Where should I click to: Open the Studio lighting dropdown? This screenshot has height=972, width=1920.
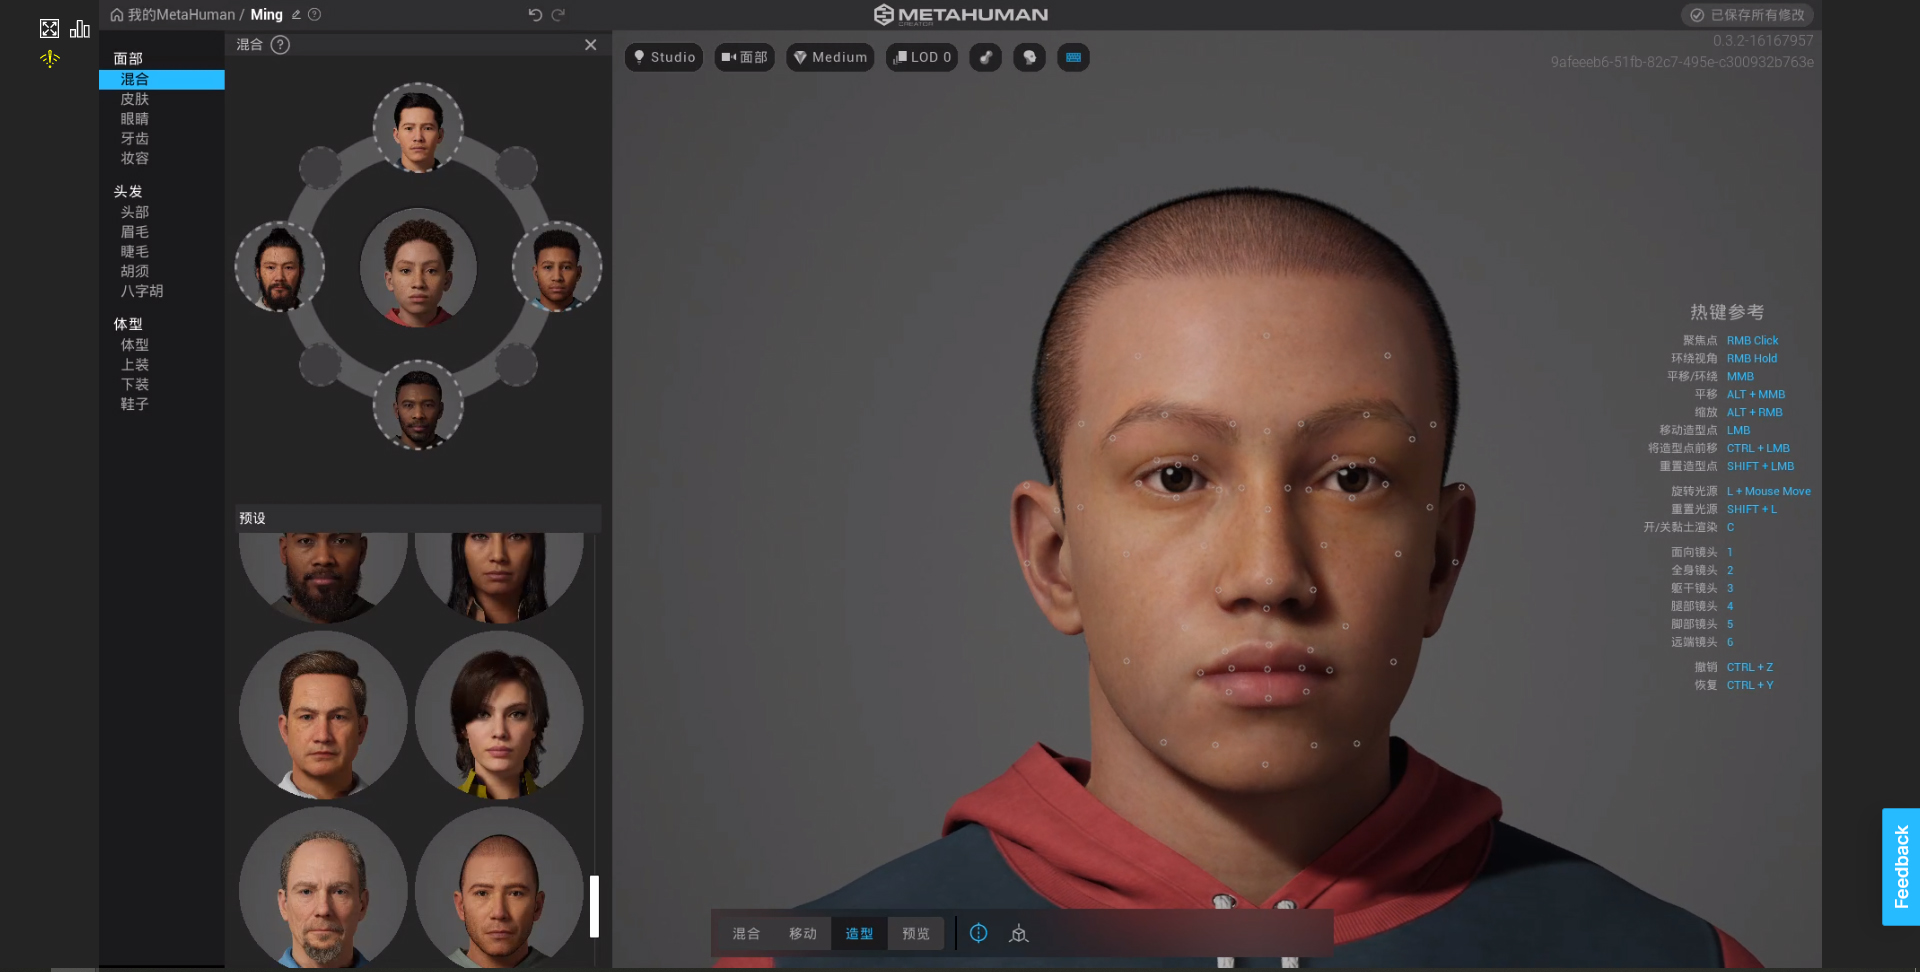[664, 57]
